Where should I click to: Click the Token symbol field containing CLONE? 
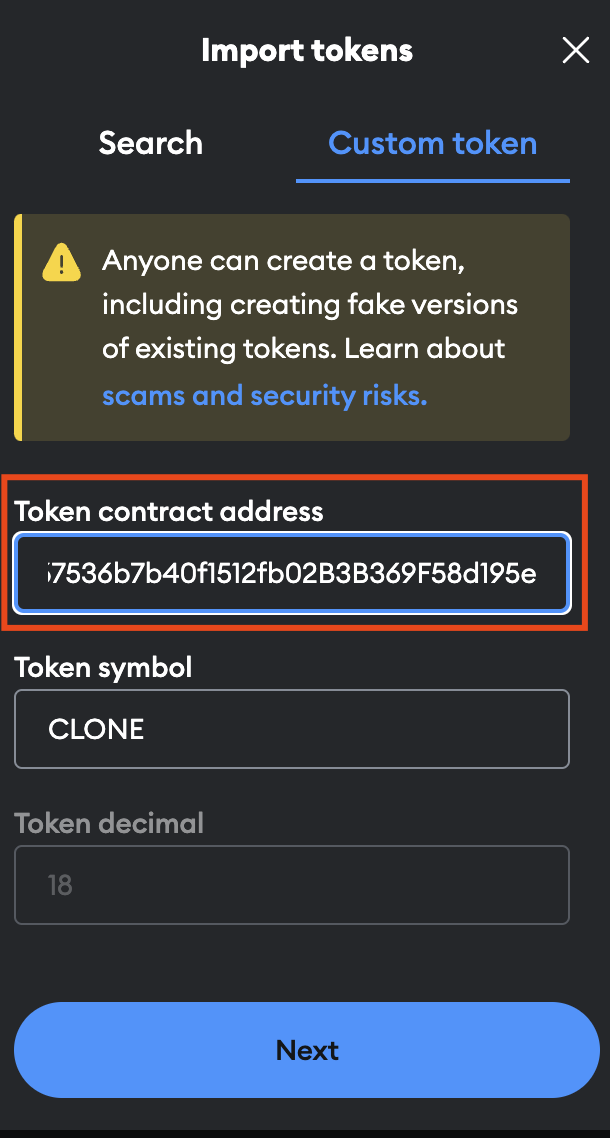(291, 728)
